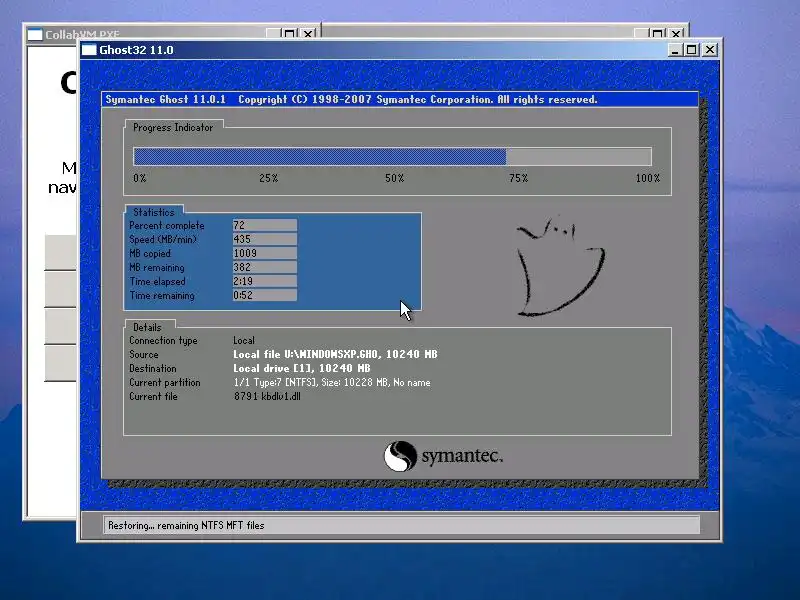
Task: Click the Ghost32 11.0 title text
Action: pyautogui.click(x=136, y=50)
